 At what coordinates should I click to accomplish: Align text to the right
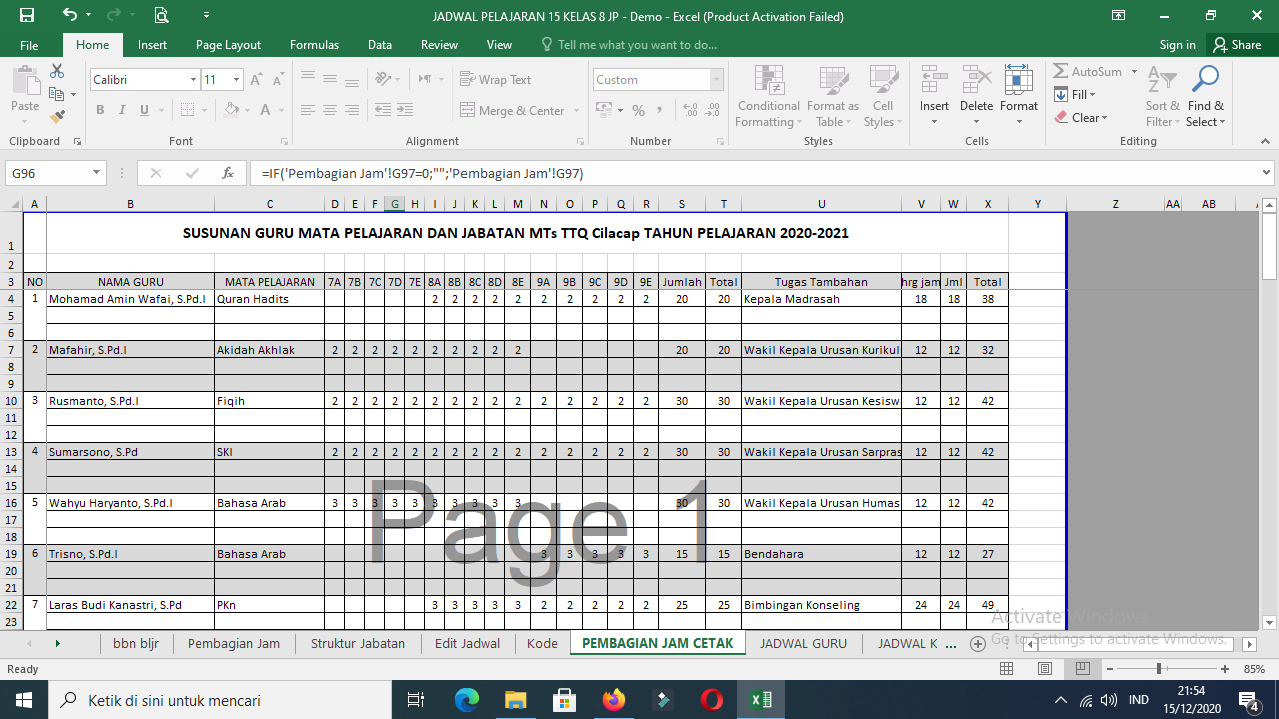pos(351,110)
